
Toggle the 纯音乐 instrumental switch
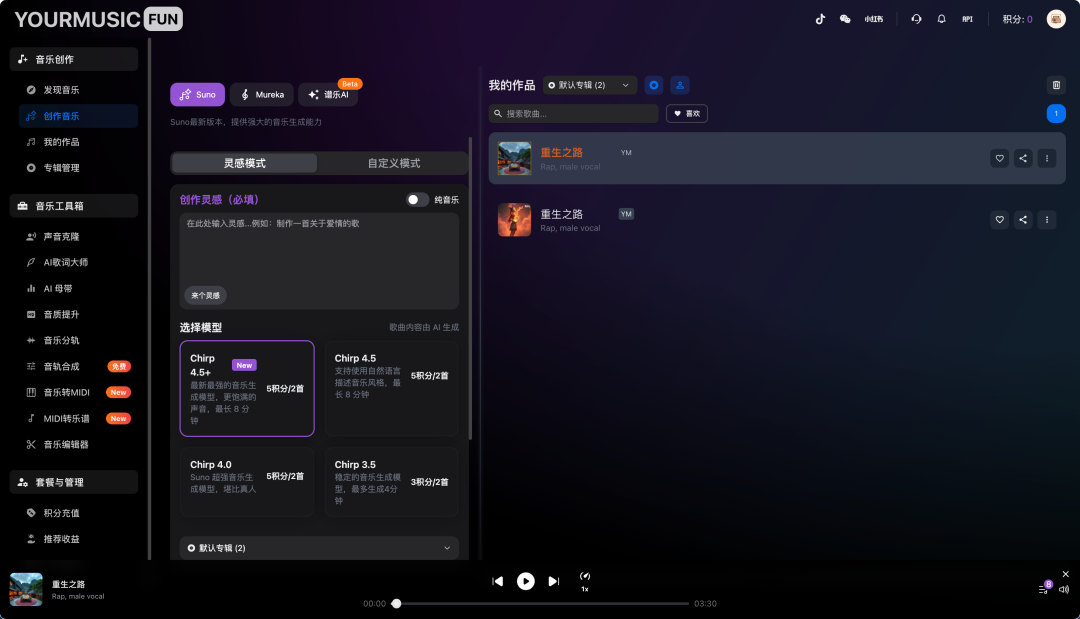click(417, 200)
